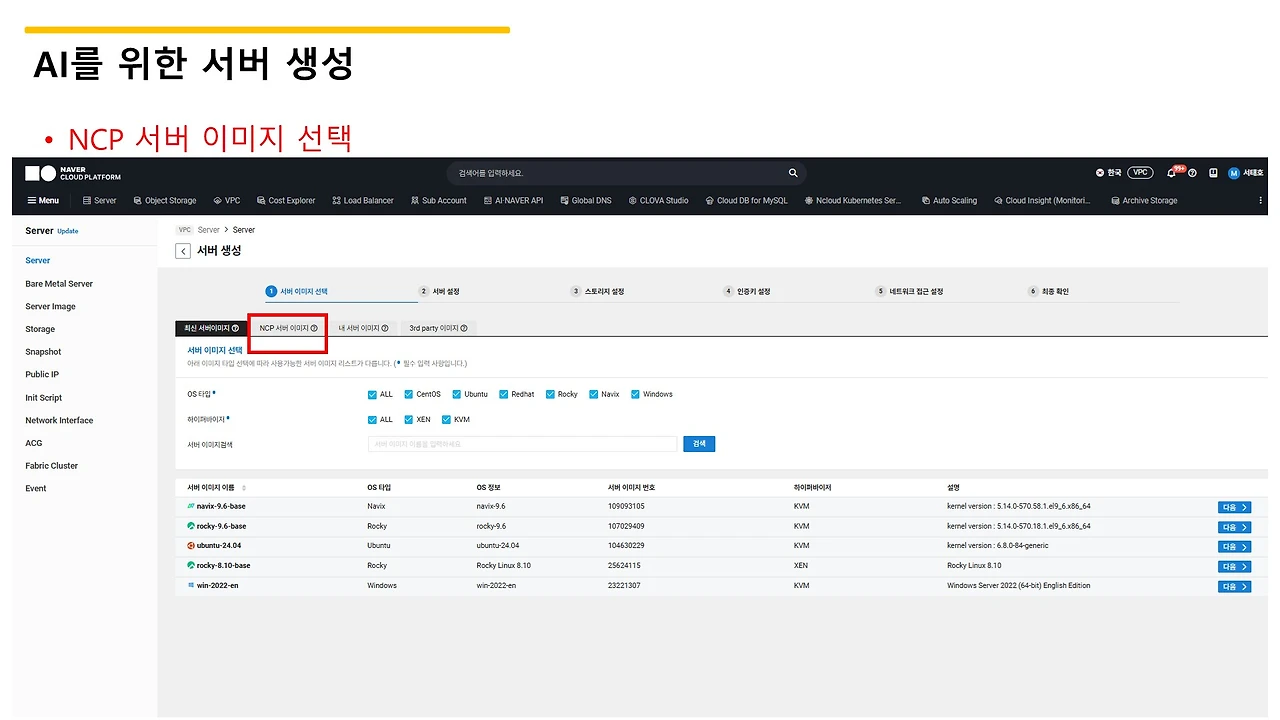Open ACG in the sidebar
Screen dimensions: 1280x720
click(34, 443)
